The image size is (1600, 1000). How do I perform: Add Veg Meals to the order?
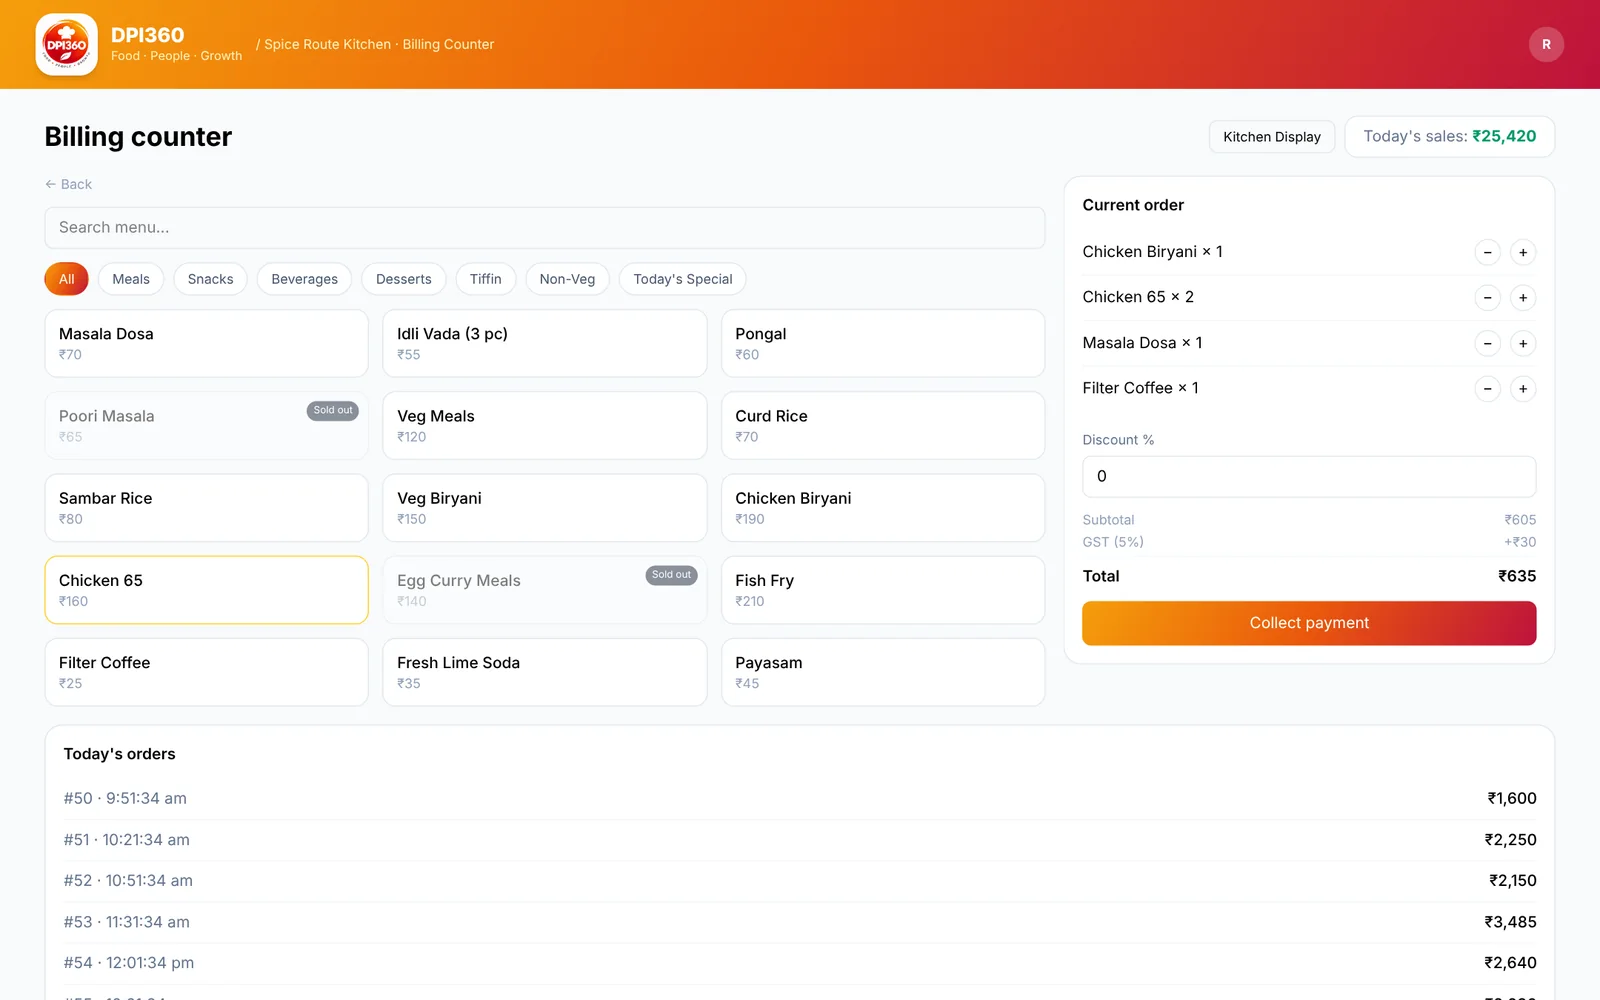pyautogui.click(x=545, y=425)
